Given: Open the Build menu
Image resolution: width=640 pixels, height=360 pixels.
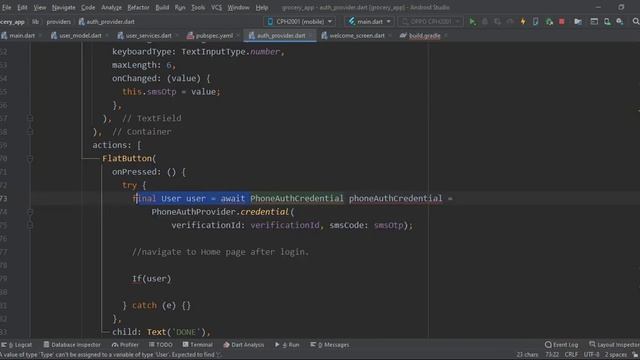Looking at the screenshot, I should tap(162, 7).
